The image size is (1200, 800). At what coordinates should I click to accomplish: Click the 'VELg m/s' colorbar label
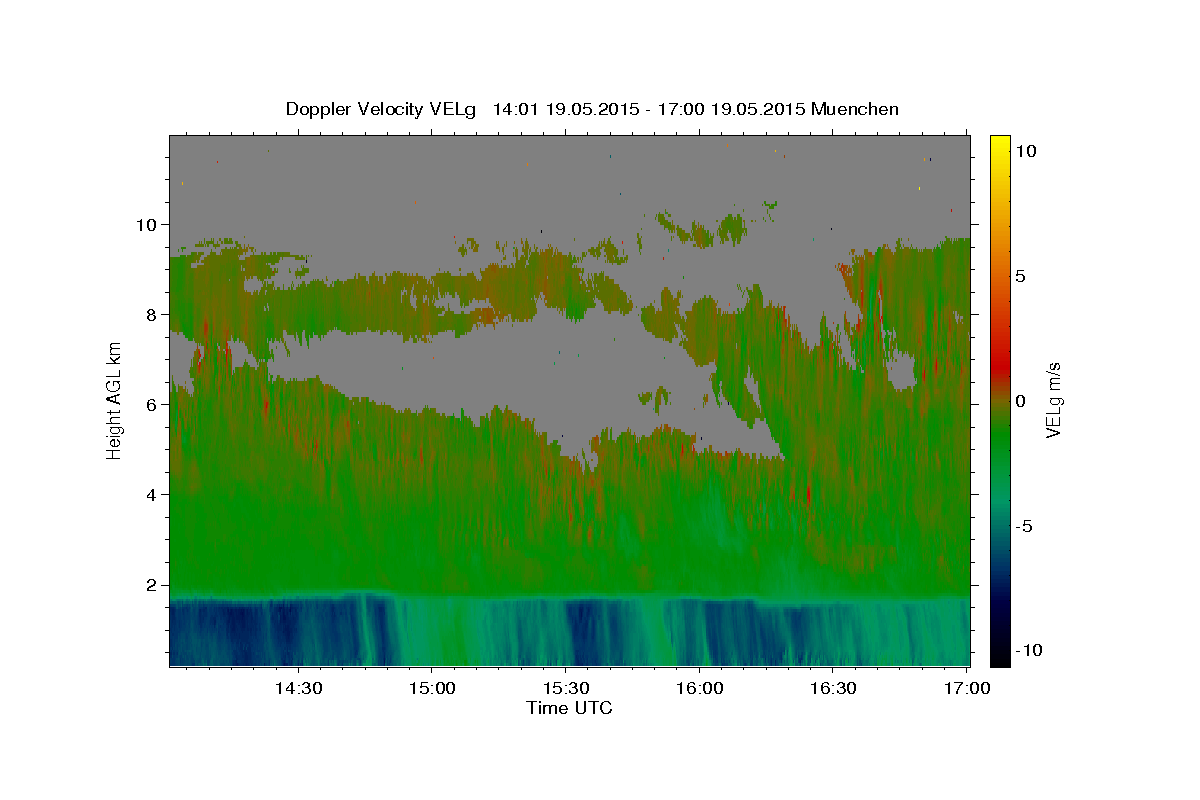[1054, 400]
